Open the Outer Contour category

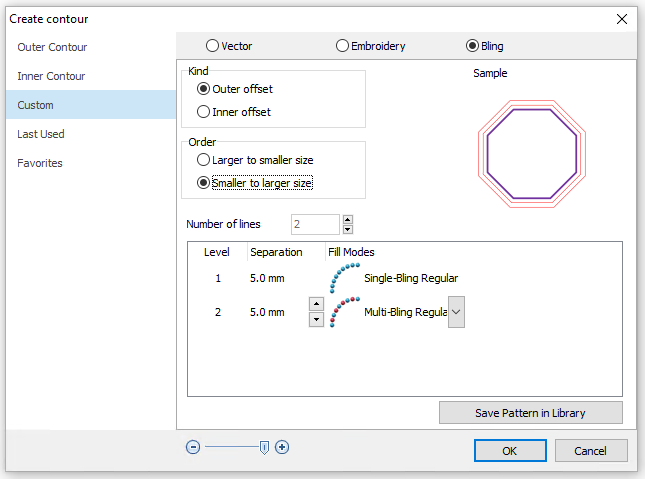point(52,47)
